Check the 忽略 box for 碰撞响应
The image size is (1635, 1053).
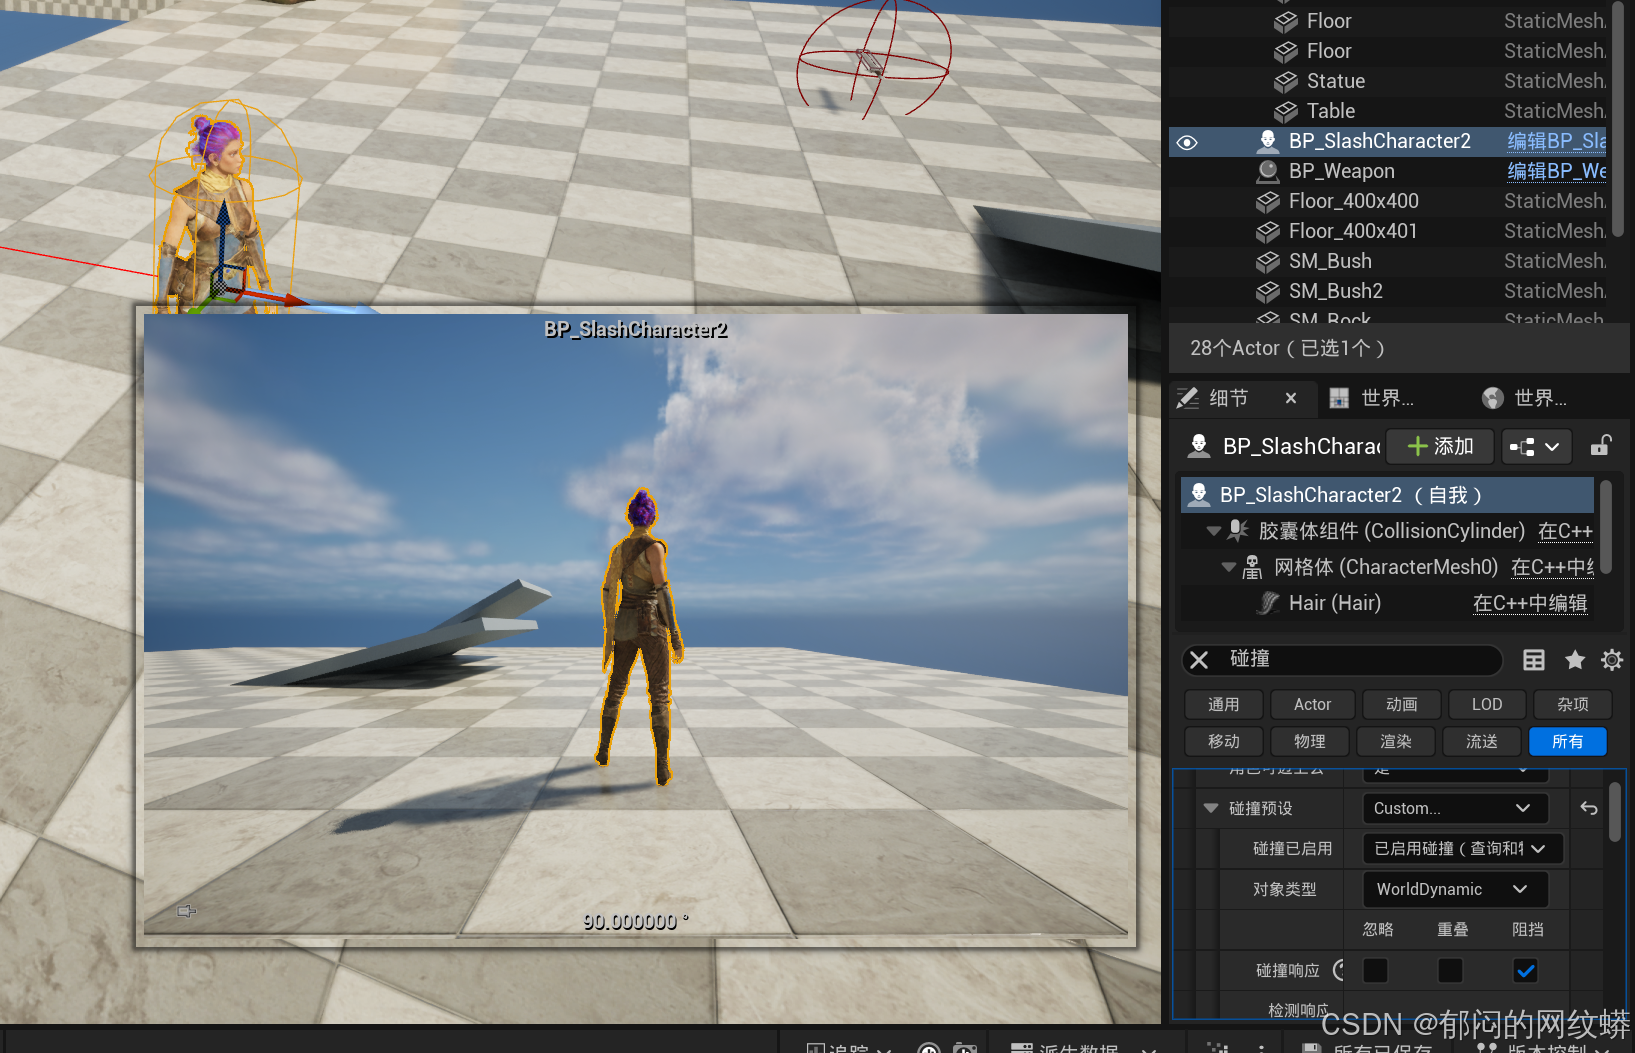point(1376,970)
